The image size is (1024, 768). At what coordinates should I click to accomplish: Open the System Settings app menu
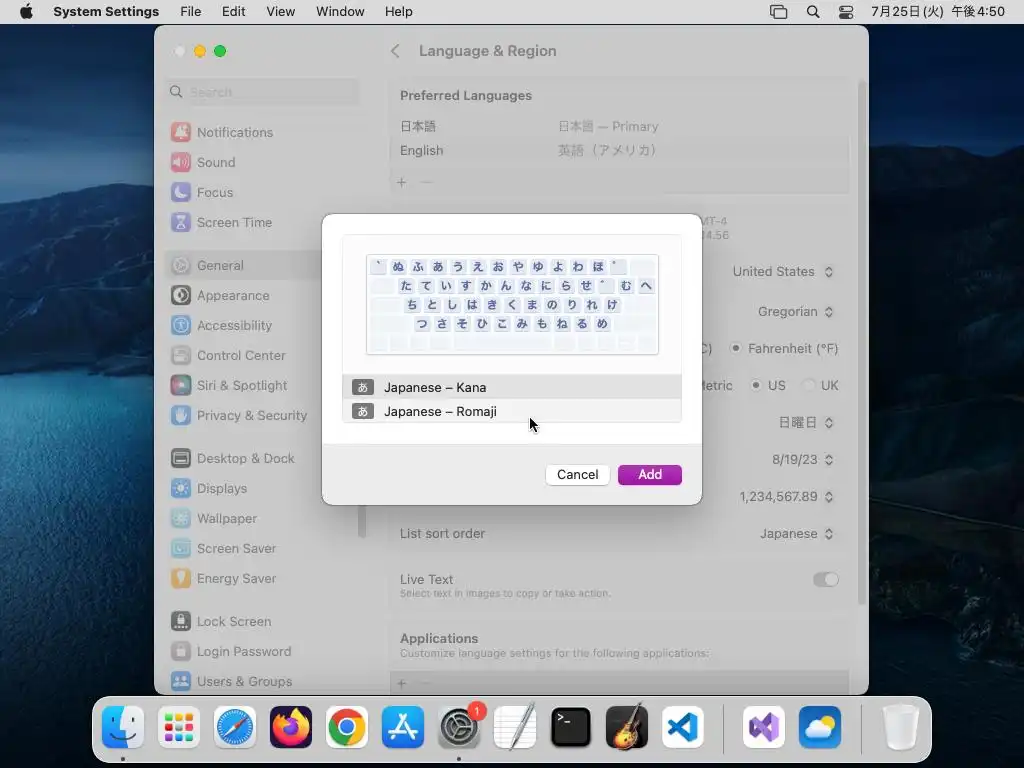pos(106,12)
